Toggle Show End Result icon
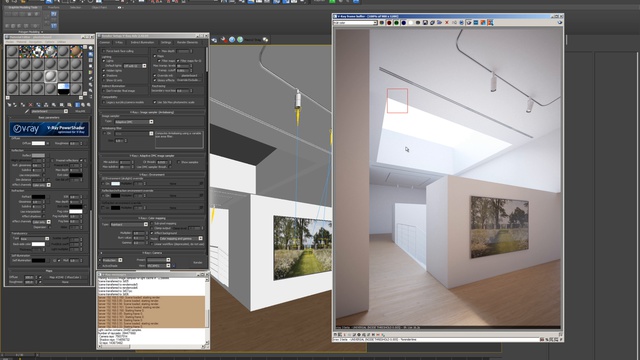 [77, 105]
